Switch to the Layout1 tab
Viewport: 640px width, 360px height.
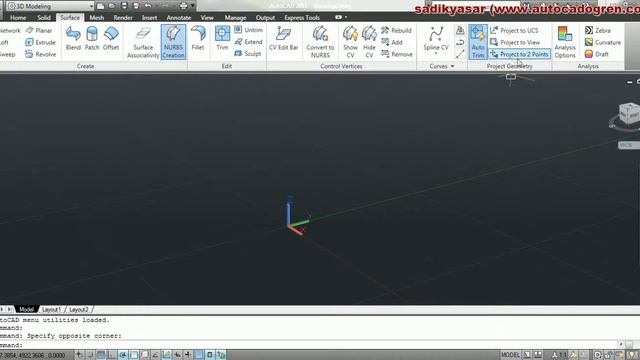tap(51, 309)
